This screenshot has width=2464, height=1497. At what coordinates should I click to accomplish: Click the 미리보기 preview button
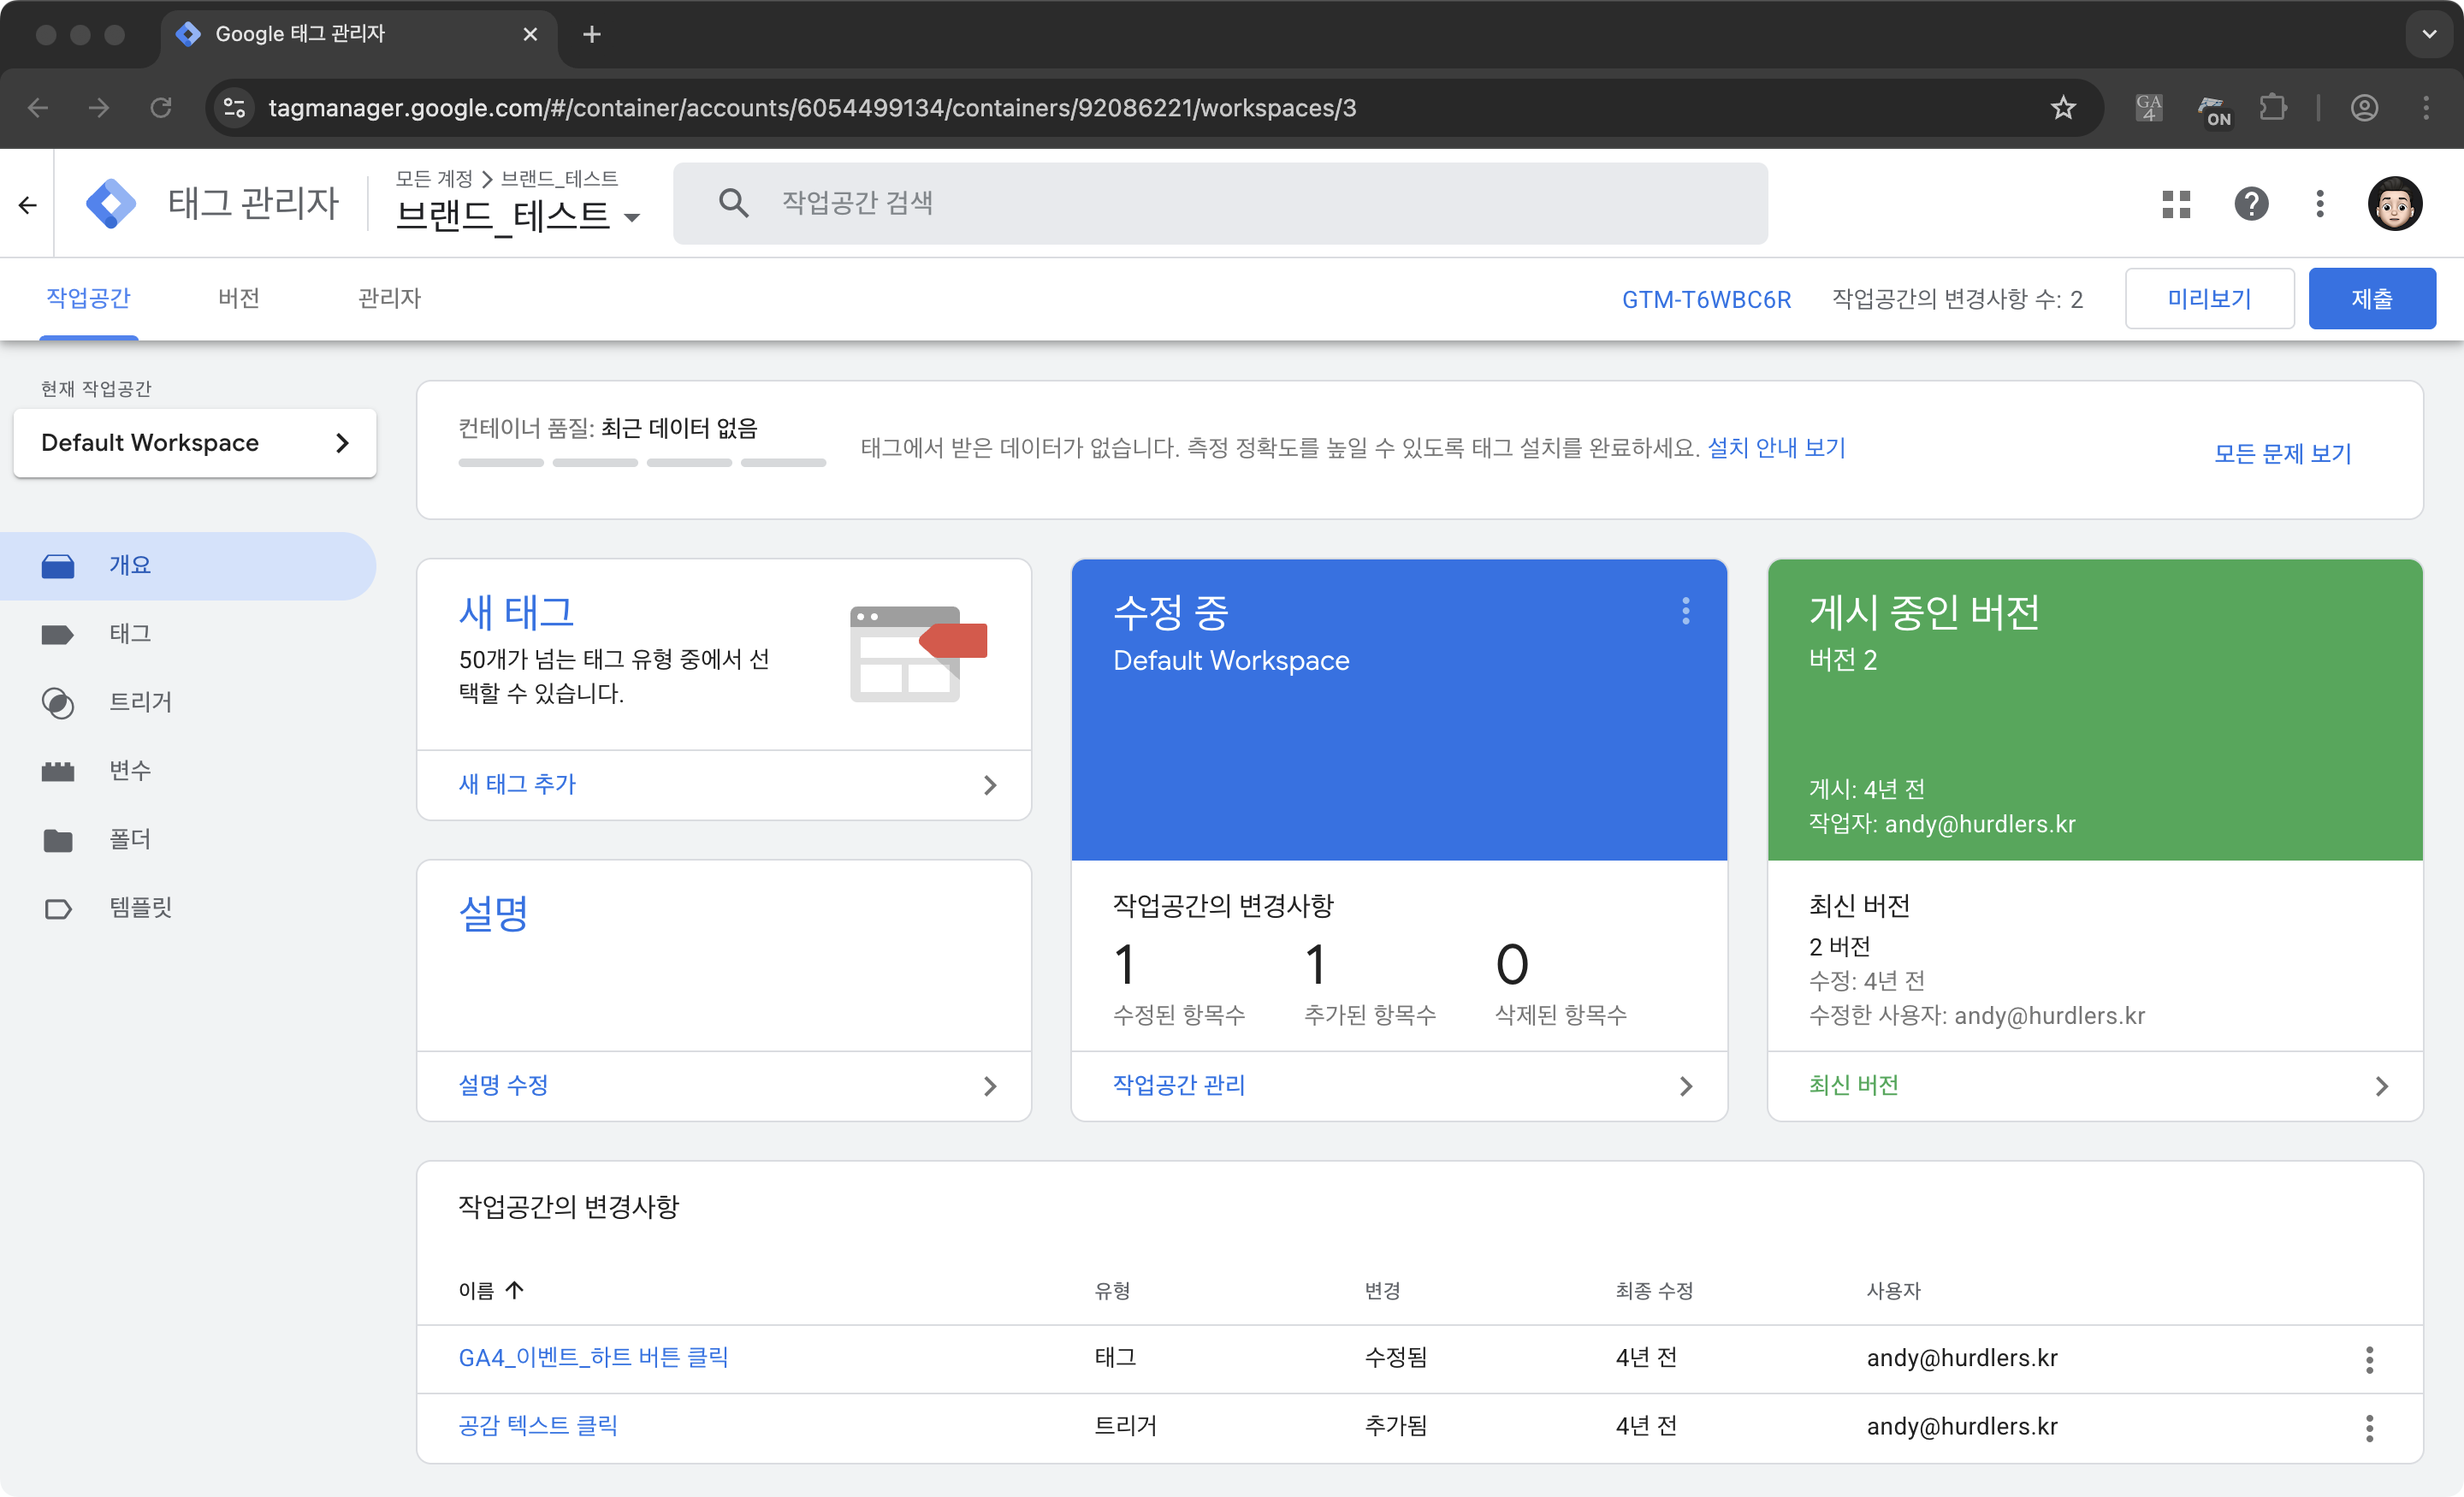pos(2209,298)
